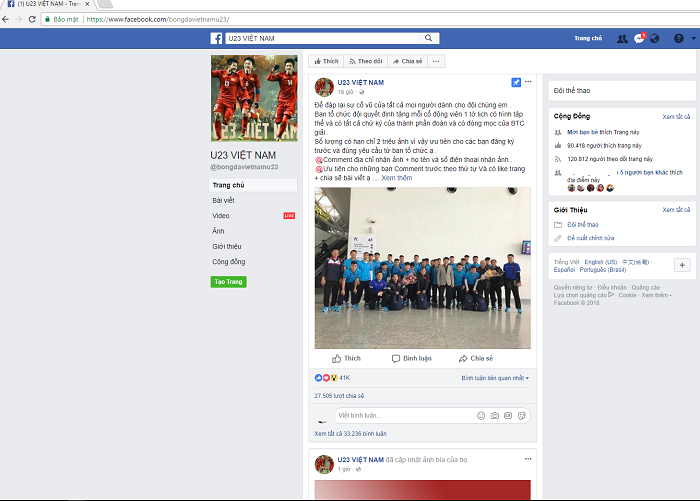The width and height of the screenshot is (700, 501).
Task: Click 'Đề xuất chỉnh sửa' link
Action: coord(590,238)
